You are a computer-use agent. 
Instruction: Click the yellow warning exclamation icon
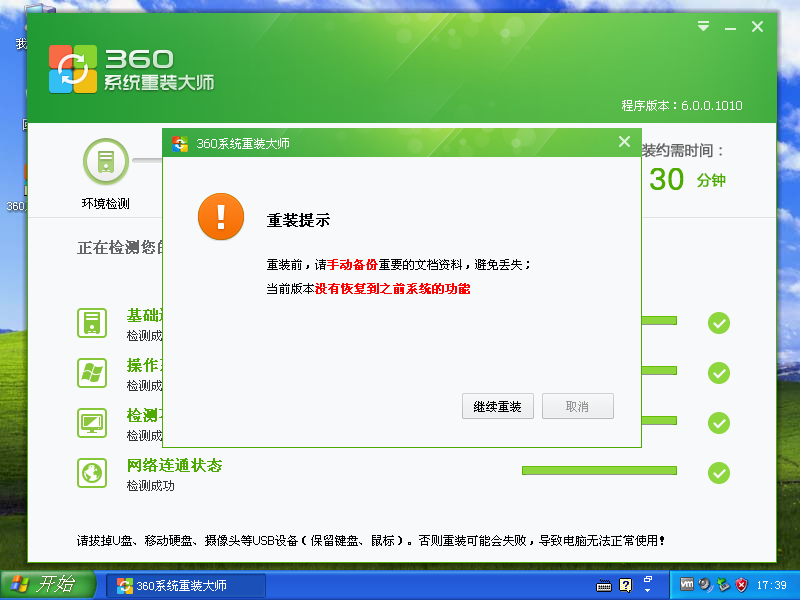(x=219, y=216)
